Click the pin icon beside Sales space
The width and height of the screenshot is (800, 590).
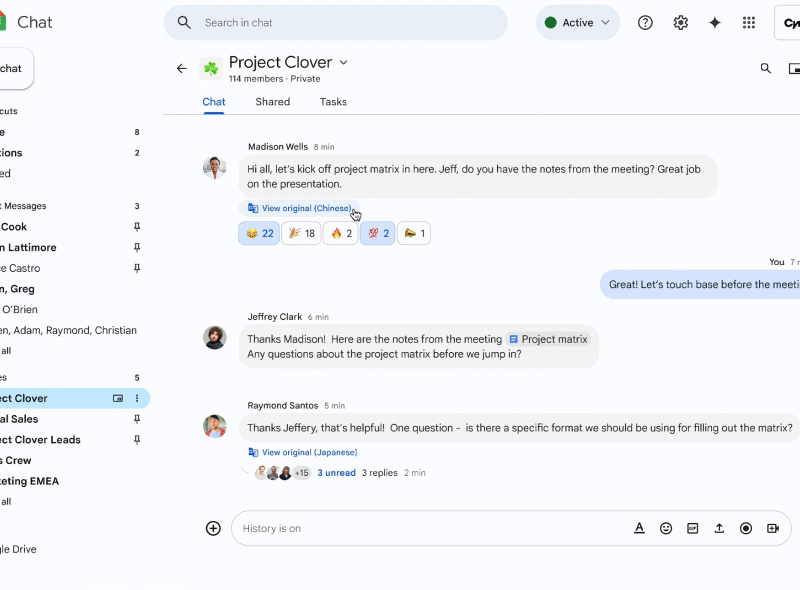[x=137, y=419]
